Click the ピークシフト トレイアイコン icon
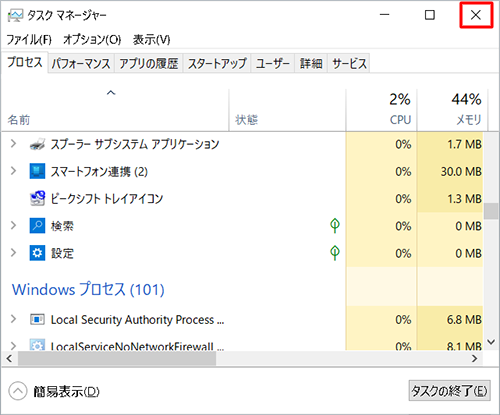 click(37, 199)
